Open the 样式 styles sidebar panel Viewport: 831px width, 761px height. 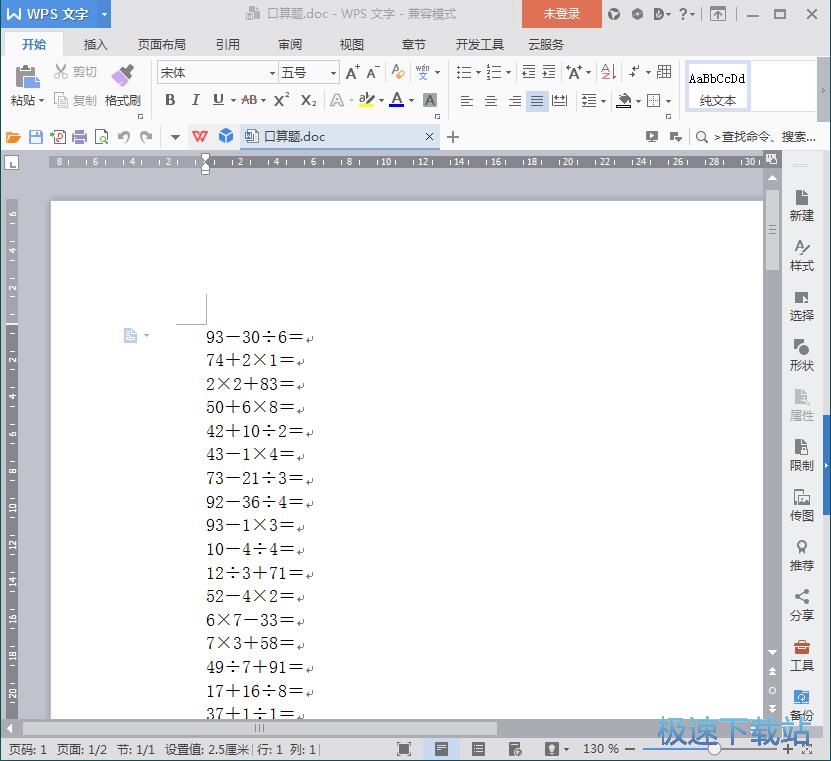(801, 256)
